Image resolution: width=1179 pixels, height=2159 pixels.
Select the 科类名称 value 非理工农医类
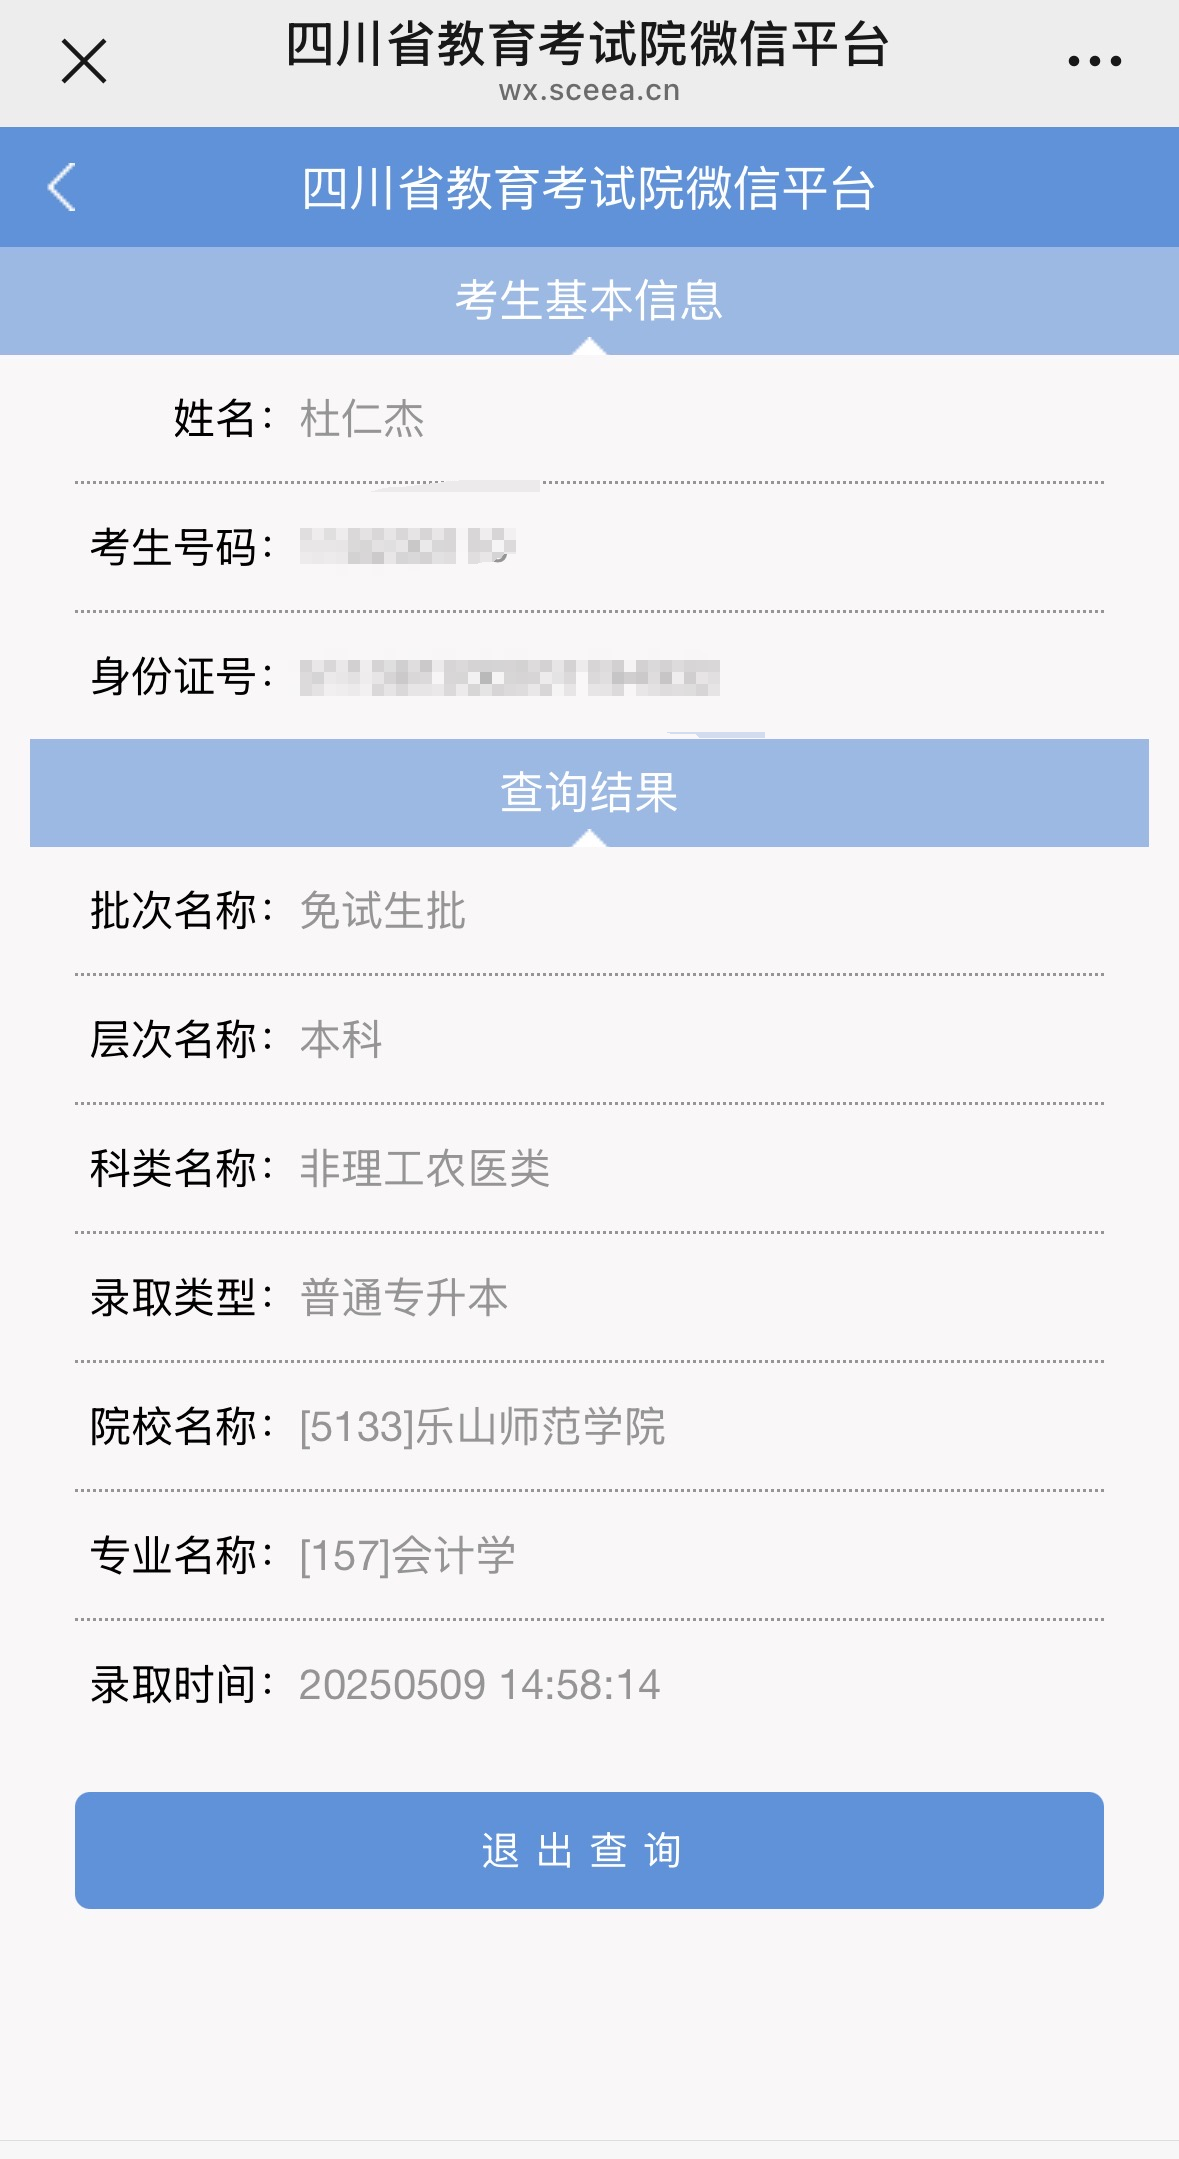point(425,1169)
